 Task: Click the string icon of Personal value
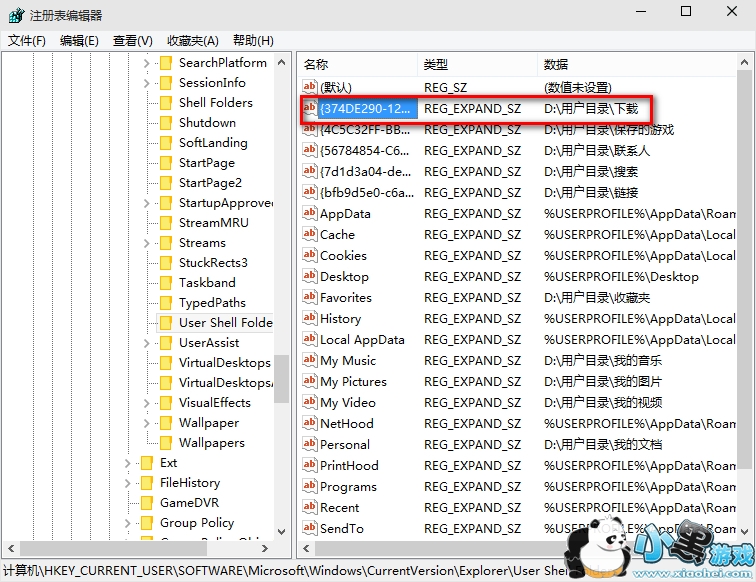click(x=310, y=444)
